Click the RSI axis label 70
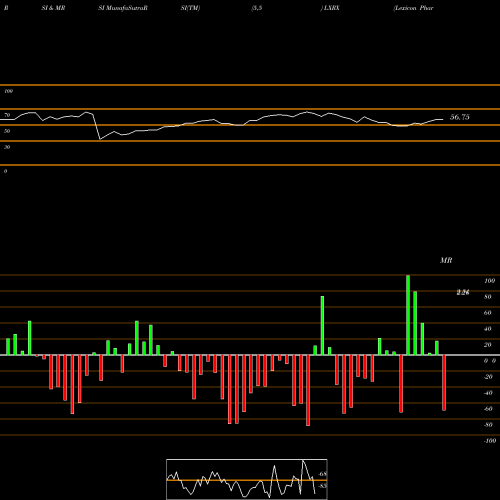Screen dimensions: 500x500 7,115
